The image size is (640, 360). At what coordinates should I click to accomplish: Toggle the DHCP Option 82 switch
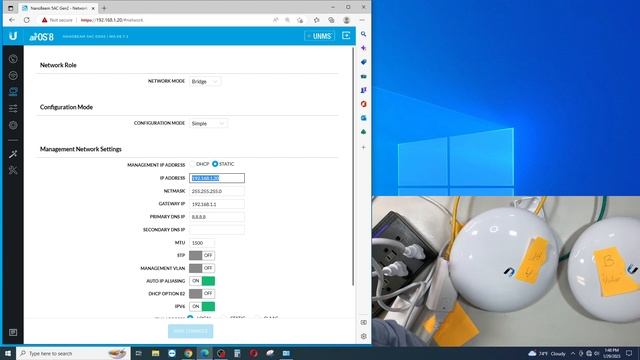click(x=202, y=293)
